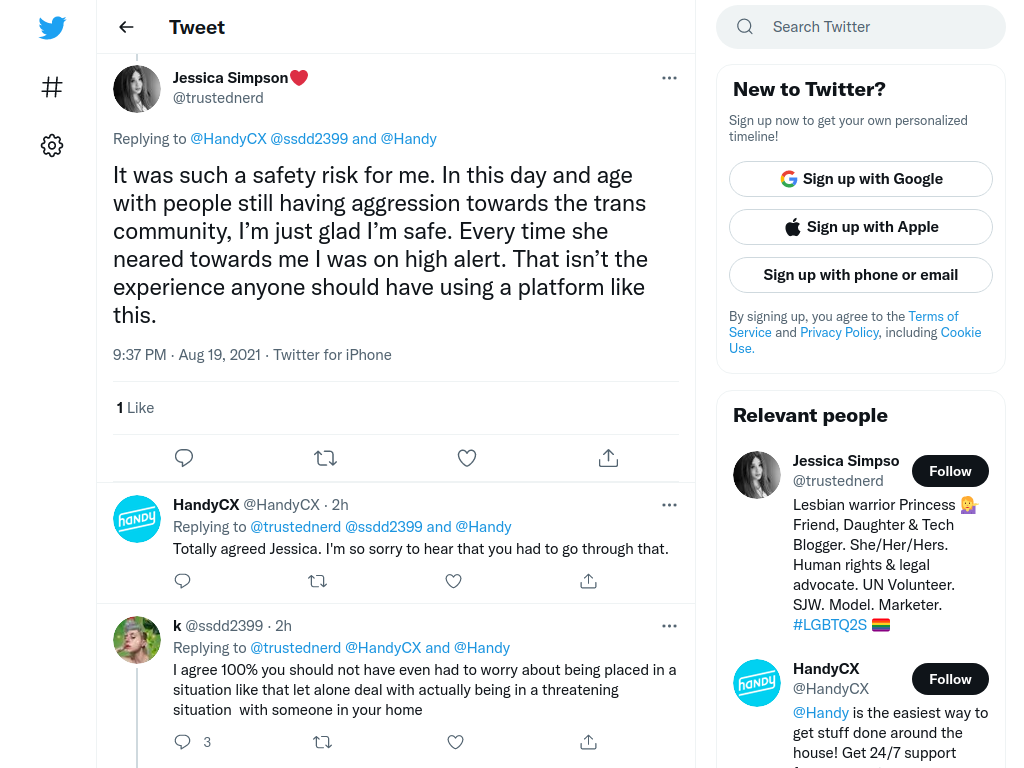
Task: Open the Explore hashtag icon
Action: 52,87
